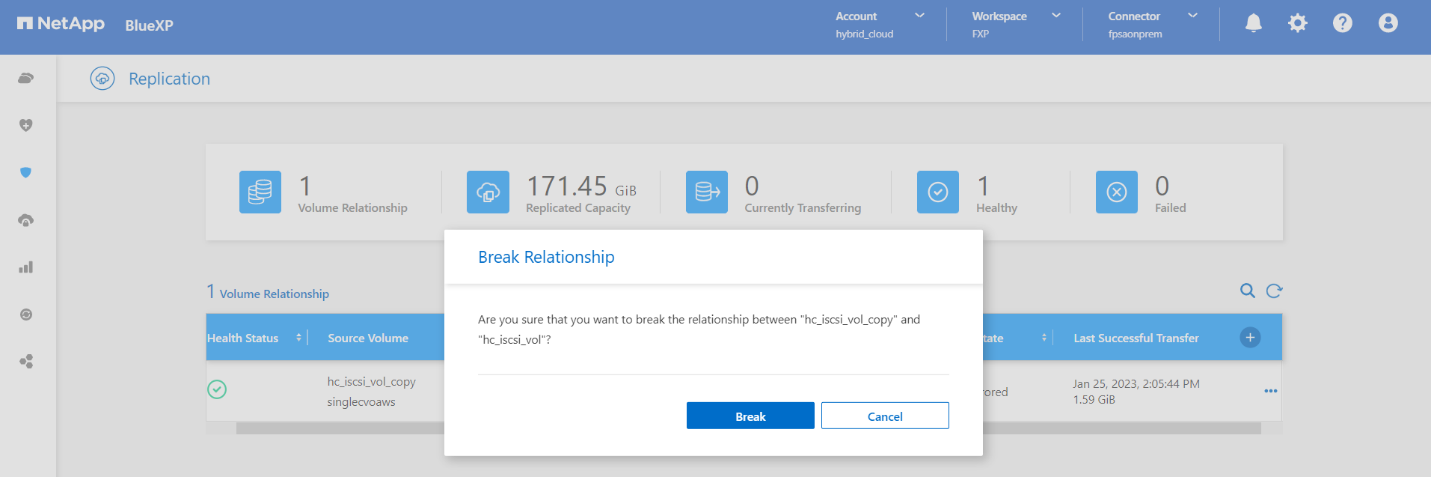The image size is (1431, 477).
Task: Open the three-dot row actions menu
Action: [x=1270, y=391]
